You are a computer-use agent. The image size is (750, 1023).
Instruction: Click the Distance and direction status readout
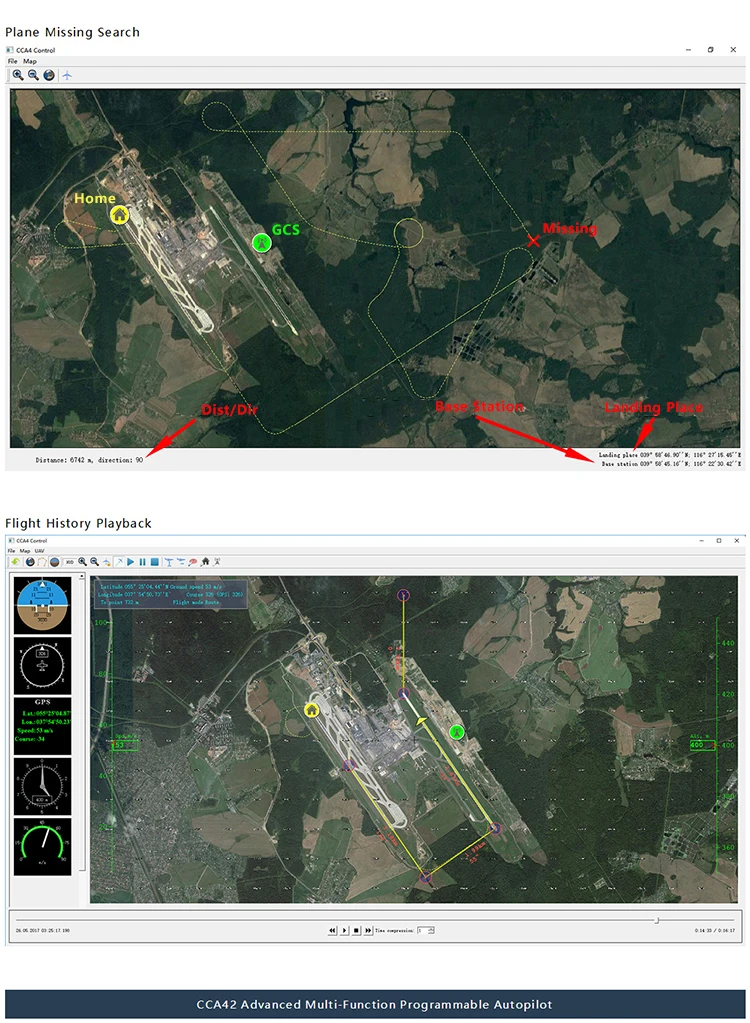pos(89,460)
